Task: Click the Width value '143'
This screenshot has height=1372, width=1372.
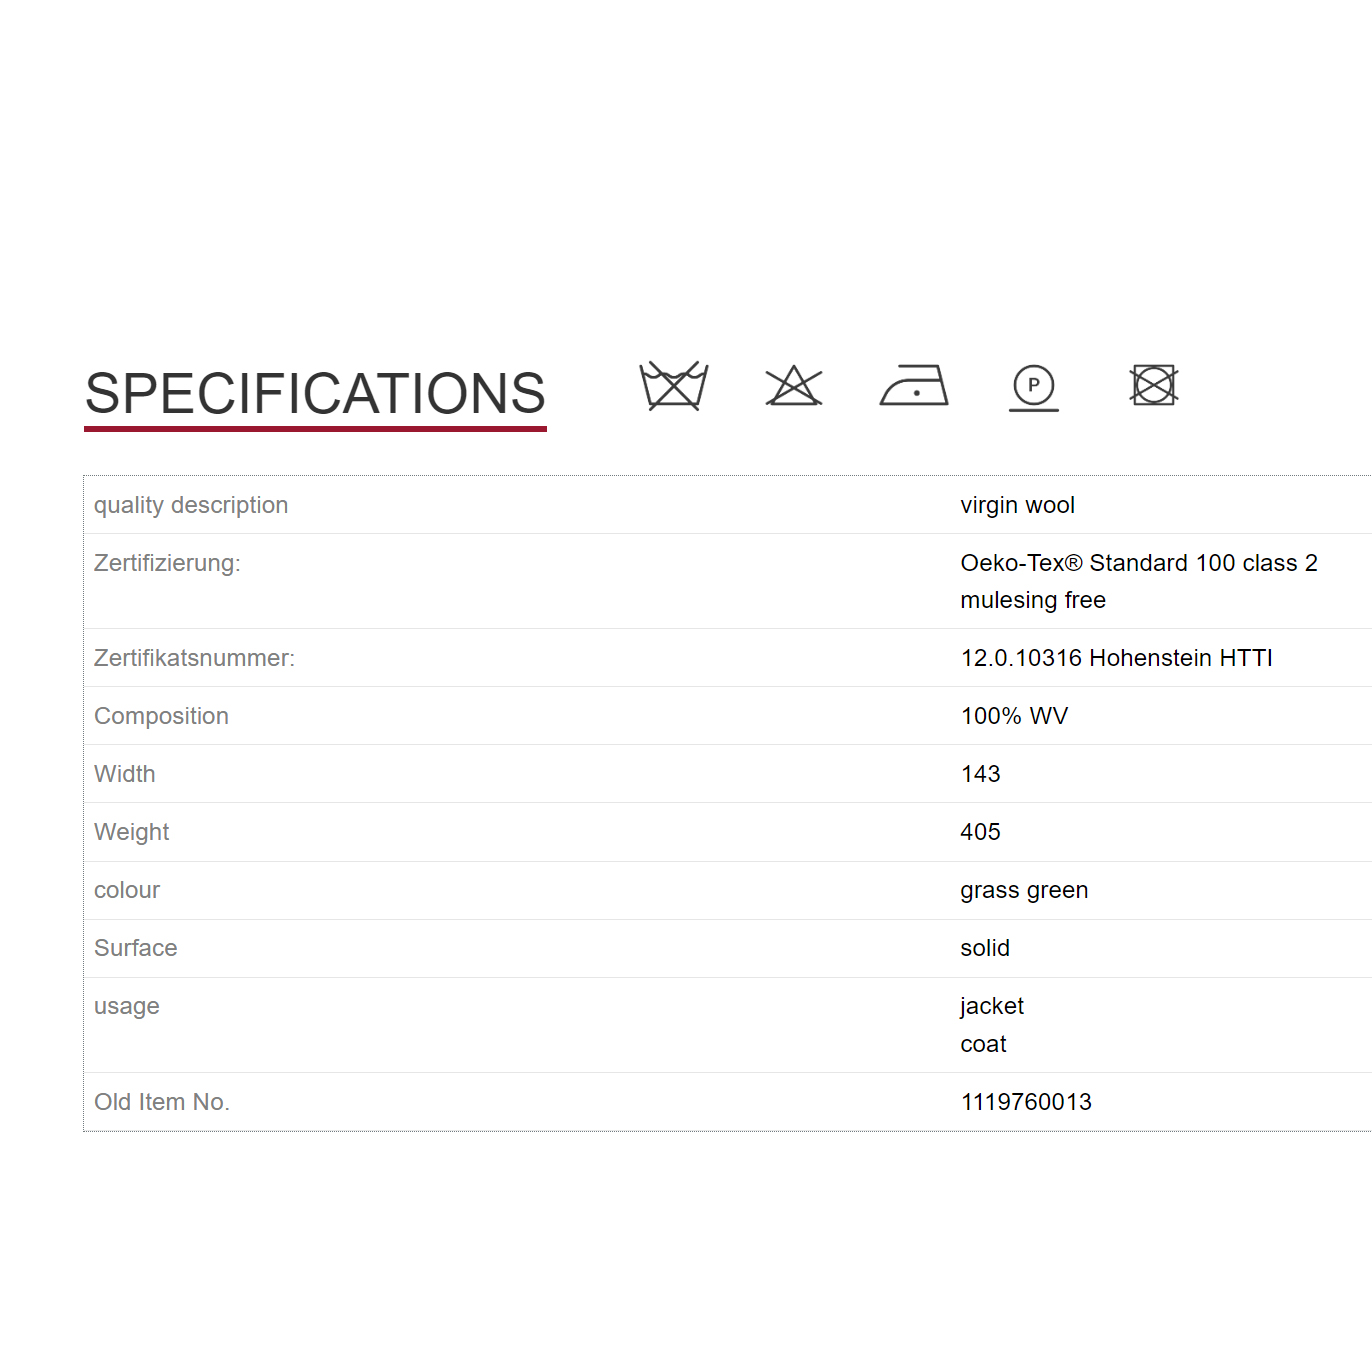Action: pos(980,774)
